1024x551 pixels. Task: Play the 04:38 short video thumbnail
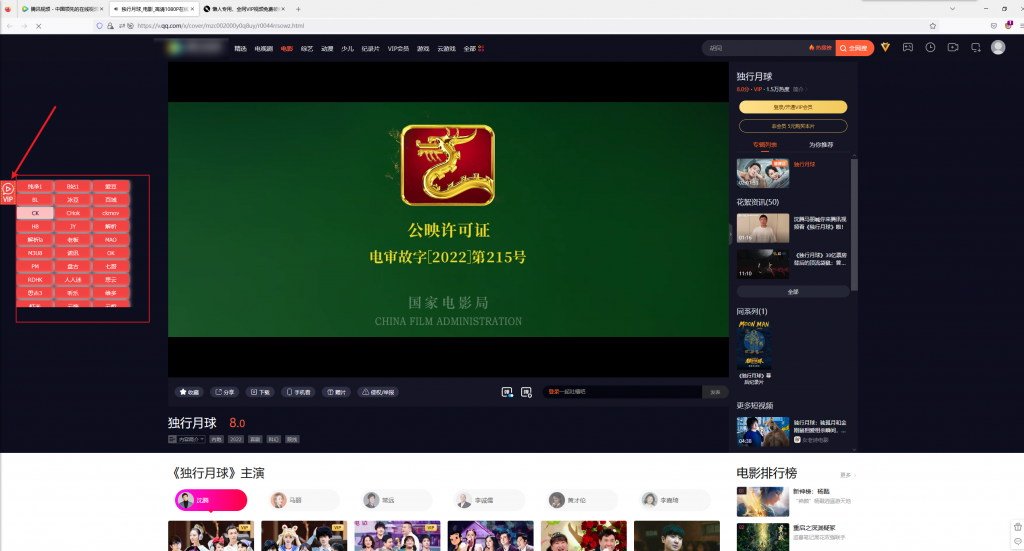(763, 432)
